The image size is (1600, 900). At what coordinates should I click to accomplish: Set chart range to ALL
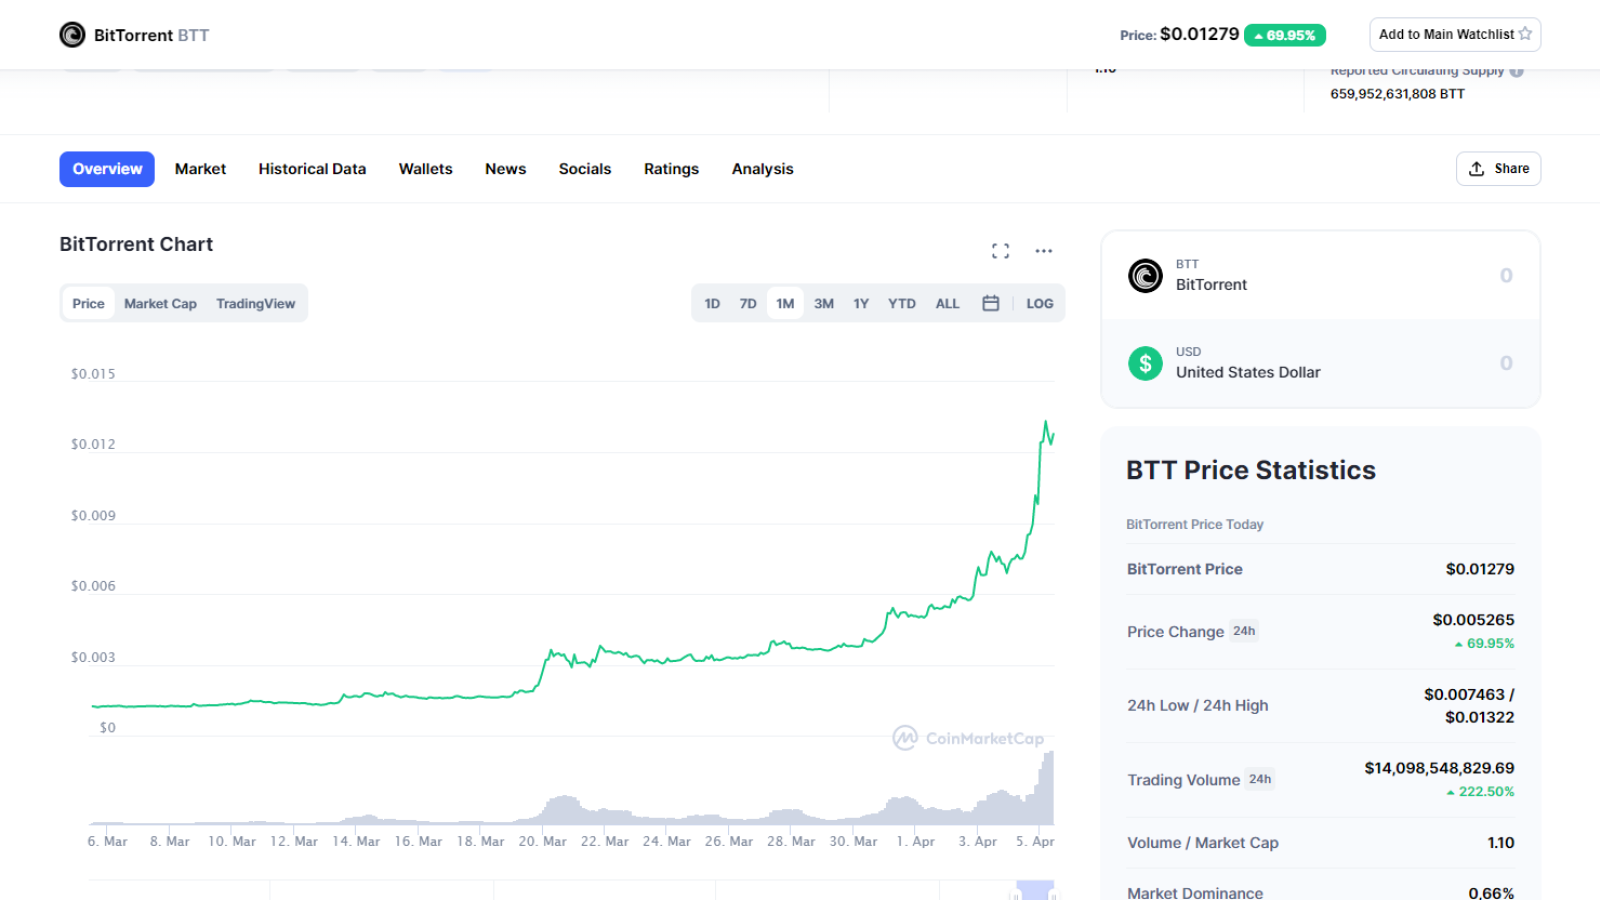[x=947, y=303]
